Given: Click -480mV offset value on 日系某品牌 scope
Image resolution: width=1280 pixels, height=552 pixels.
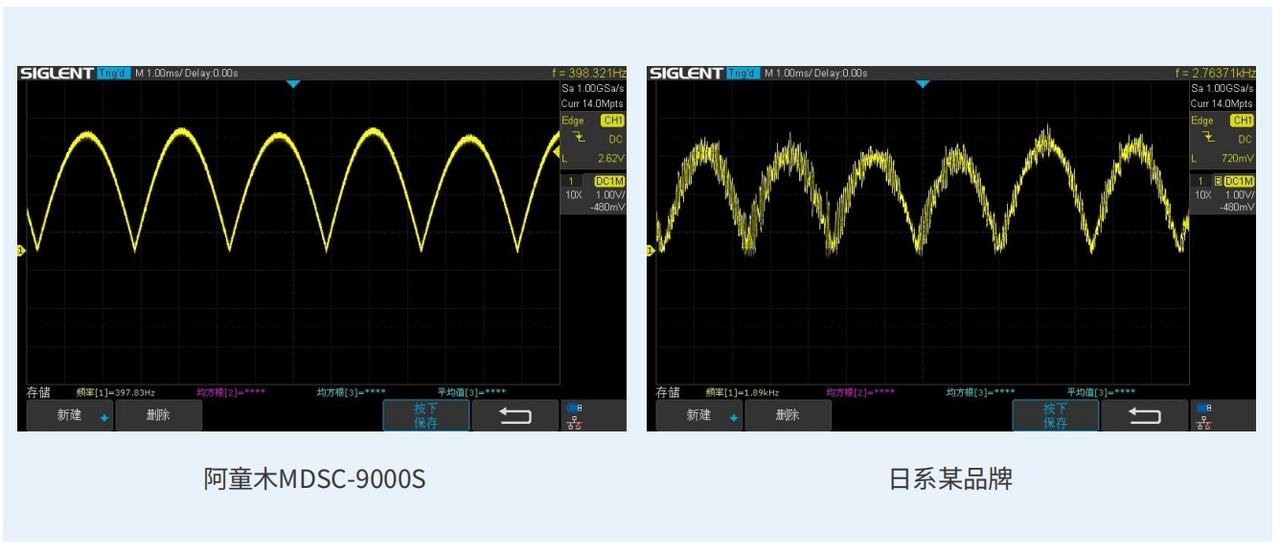Looking at the screenshot, I should click(x=1238, y=207).
